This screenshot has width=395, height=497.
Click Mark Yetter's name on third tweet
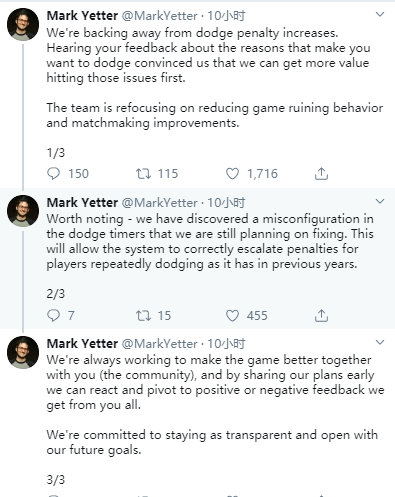pyautogui.click(x=82, y=344)
